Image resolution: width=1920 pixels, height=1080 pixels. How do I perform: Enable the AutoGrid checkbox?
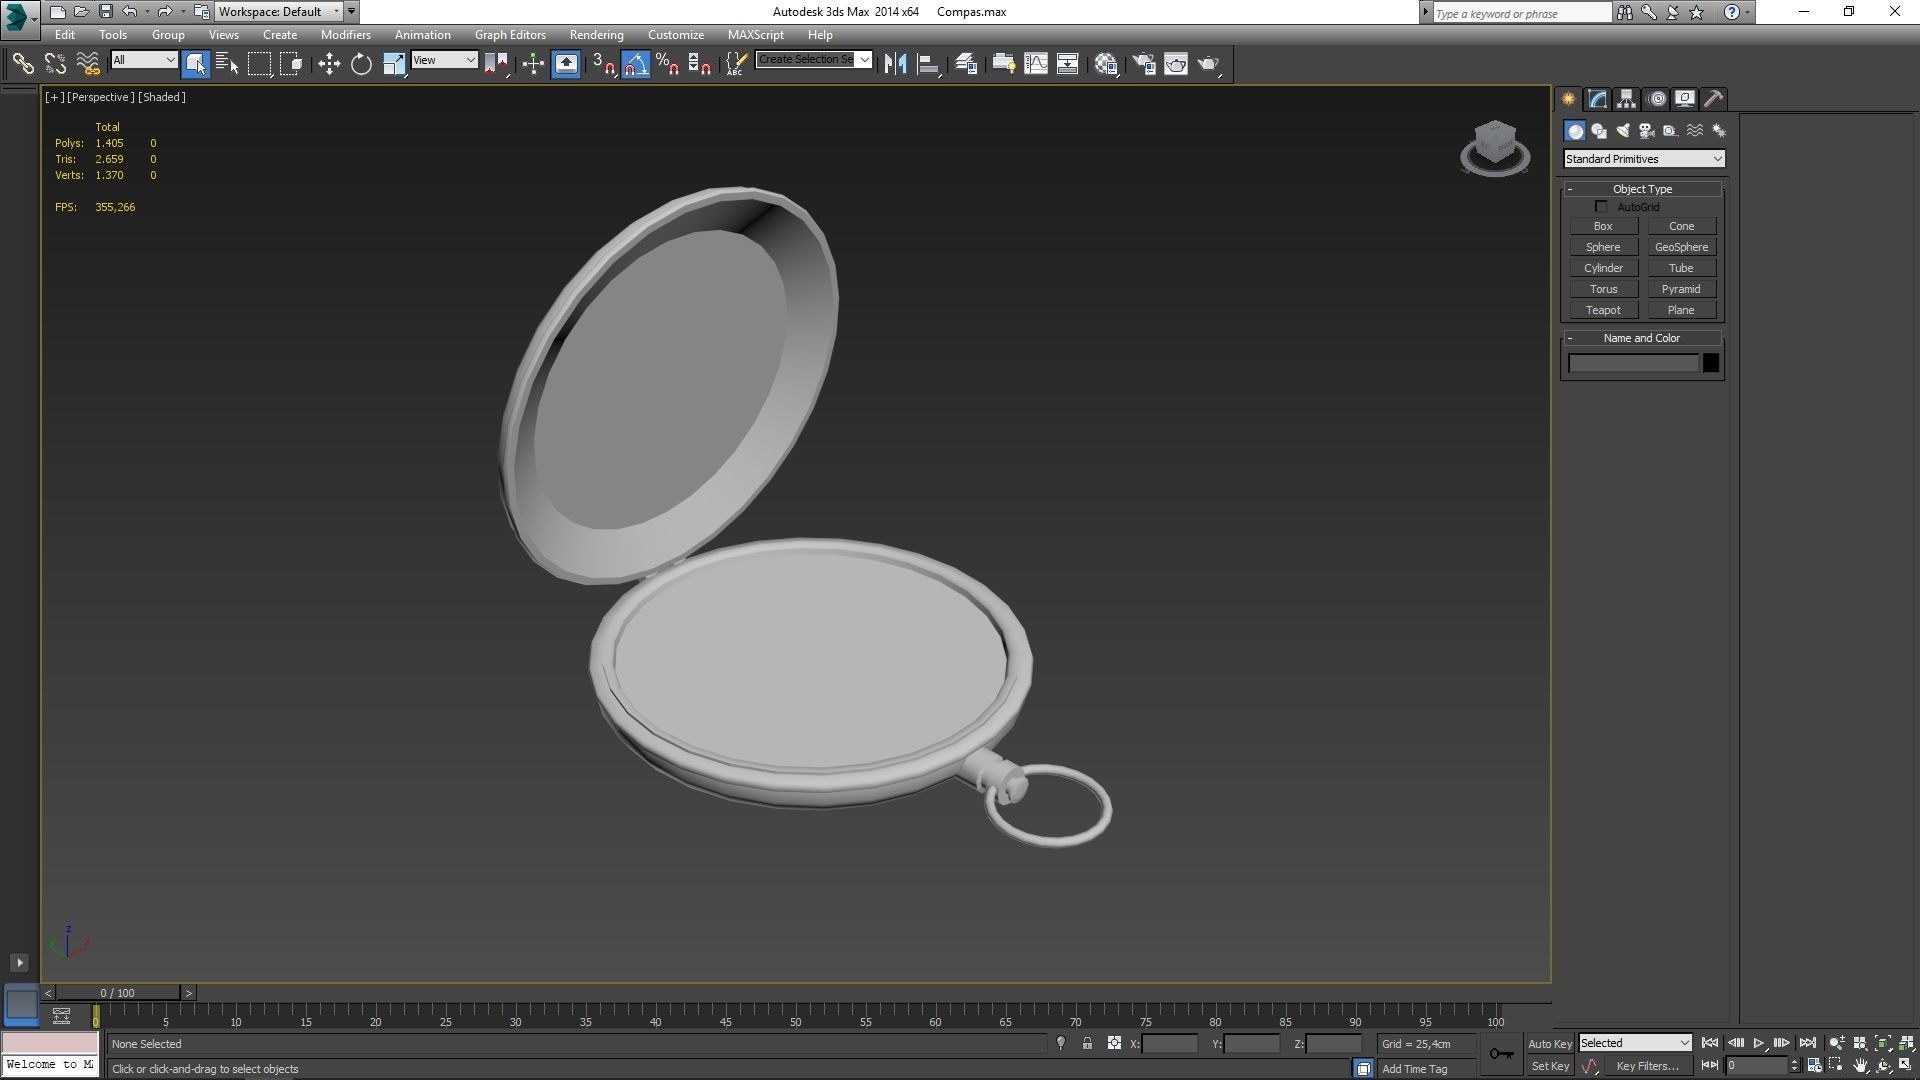(1602, 206)
